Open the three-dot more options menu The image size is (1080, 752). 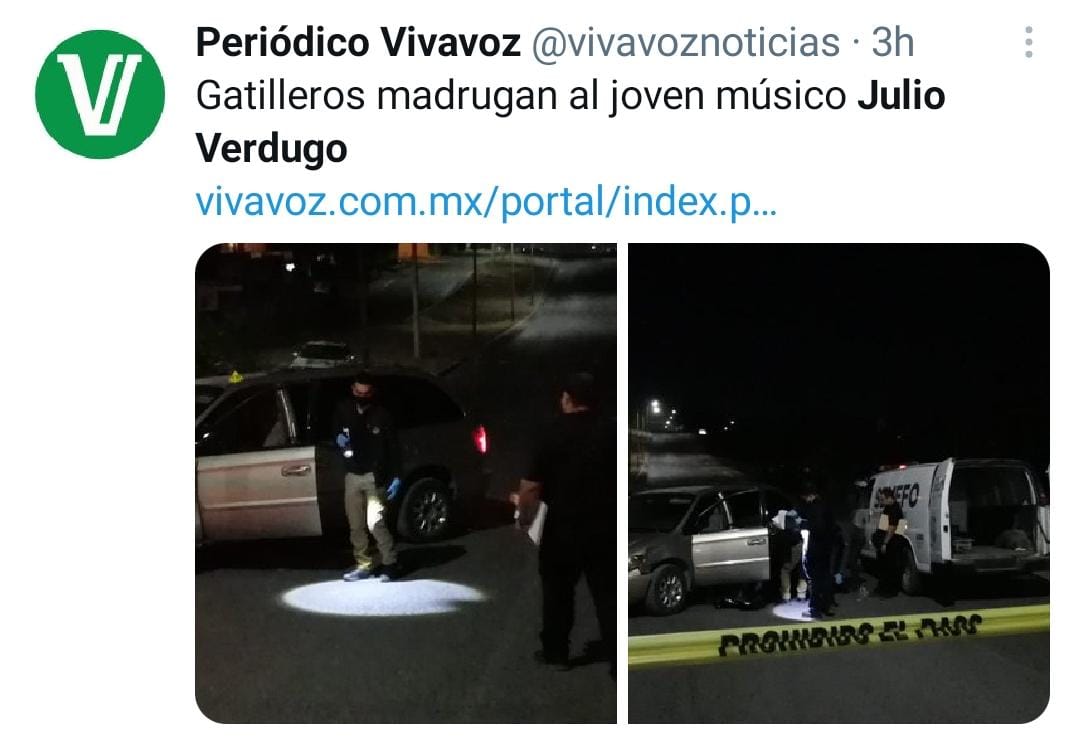(x=1028, y=42)
